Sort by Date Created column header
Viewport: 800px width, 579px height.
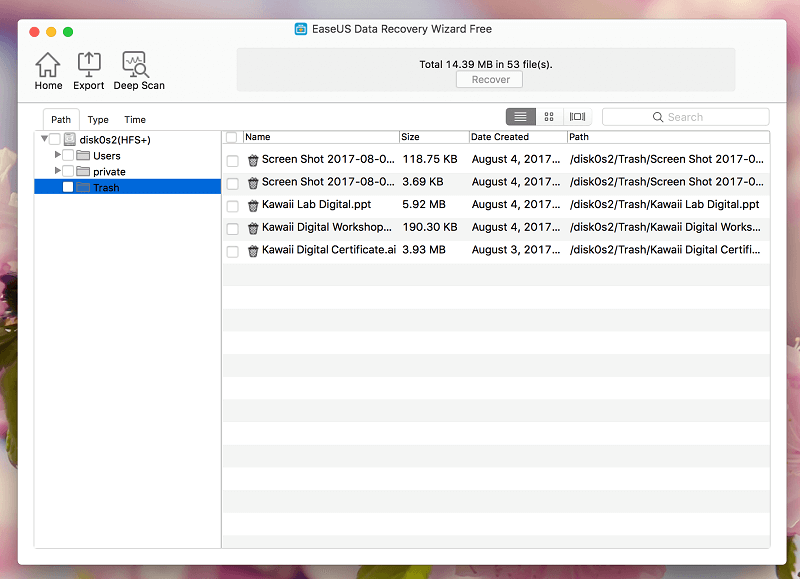point(518,137)
